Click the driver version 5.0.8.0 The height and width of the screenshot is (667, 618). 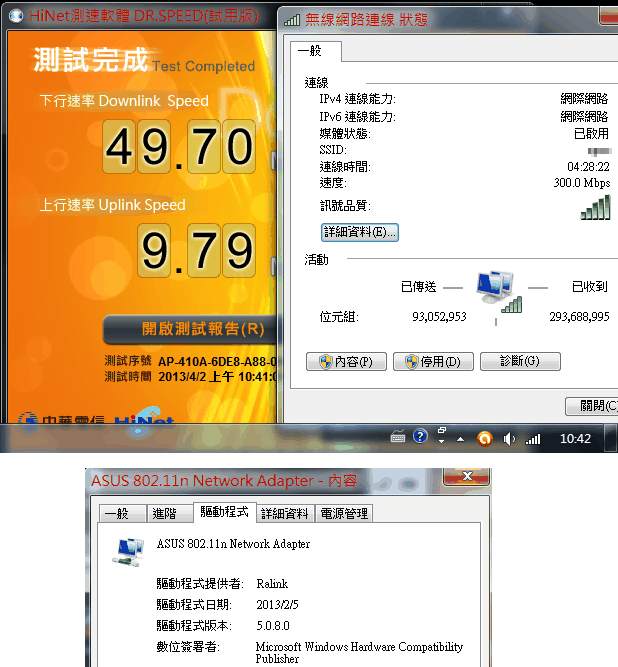(273, 626)
